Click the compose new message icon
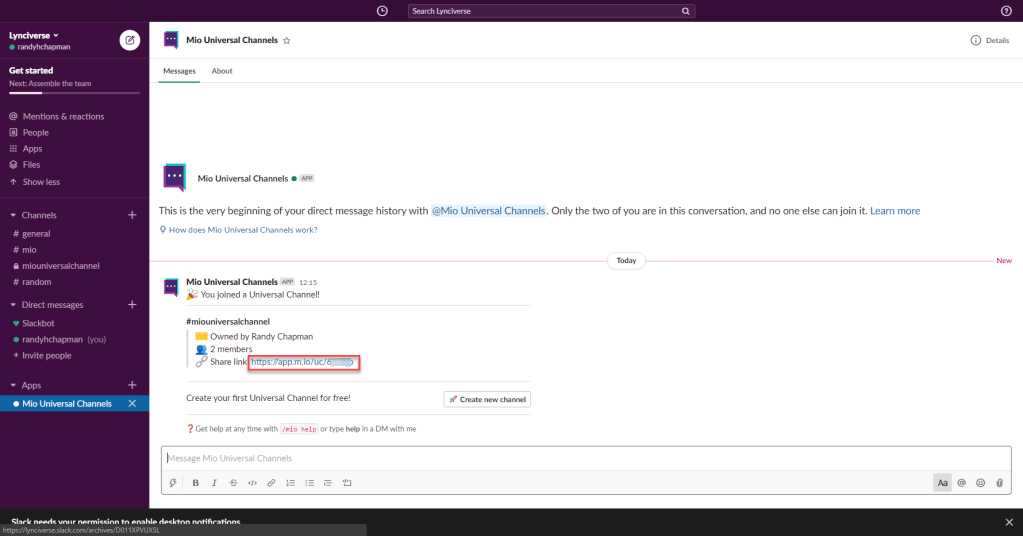This screenshot has width=1023, height=536. click(x=129, y=40)
